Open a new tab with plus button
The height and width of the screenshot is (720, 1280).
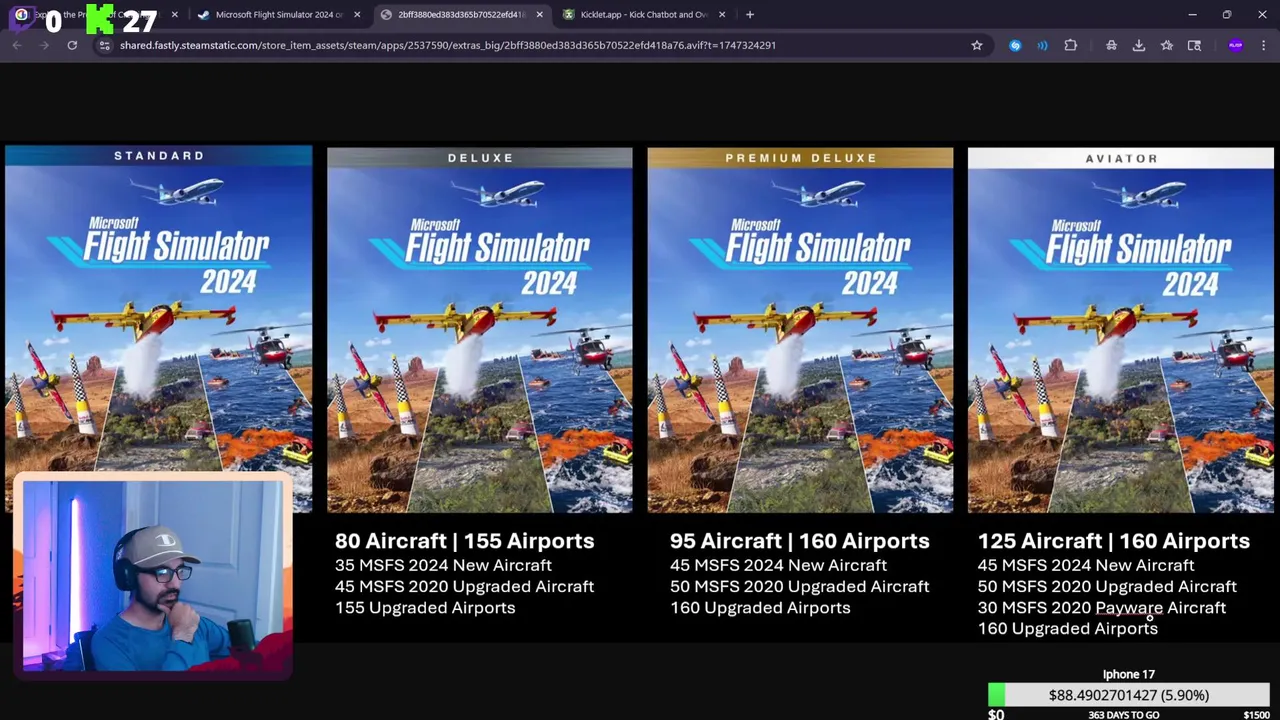pyautogui.click(x=750, y=14)
